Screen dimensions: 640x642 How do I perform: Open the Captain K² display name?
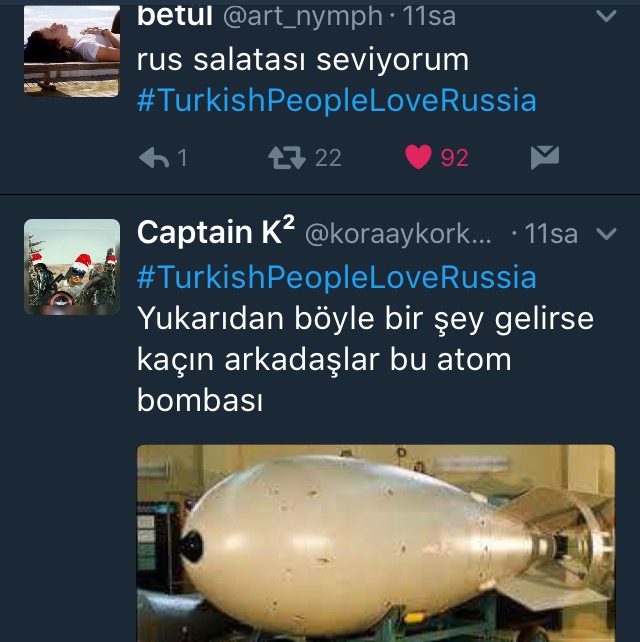216,231
